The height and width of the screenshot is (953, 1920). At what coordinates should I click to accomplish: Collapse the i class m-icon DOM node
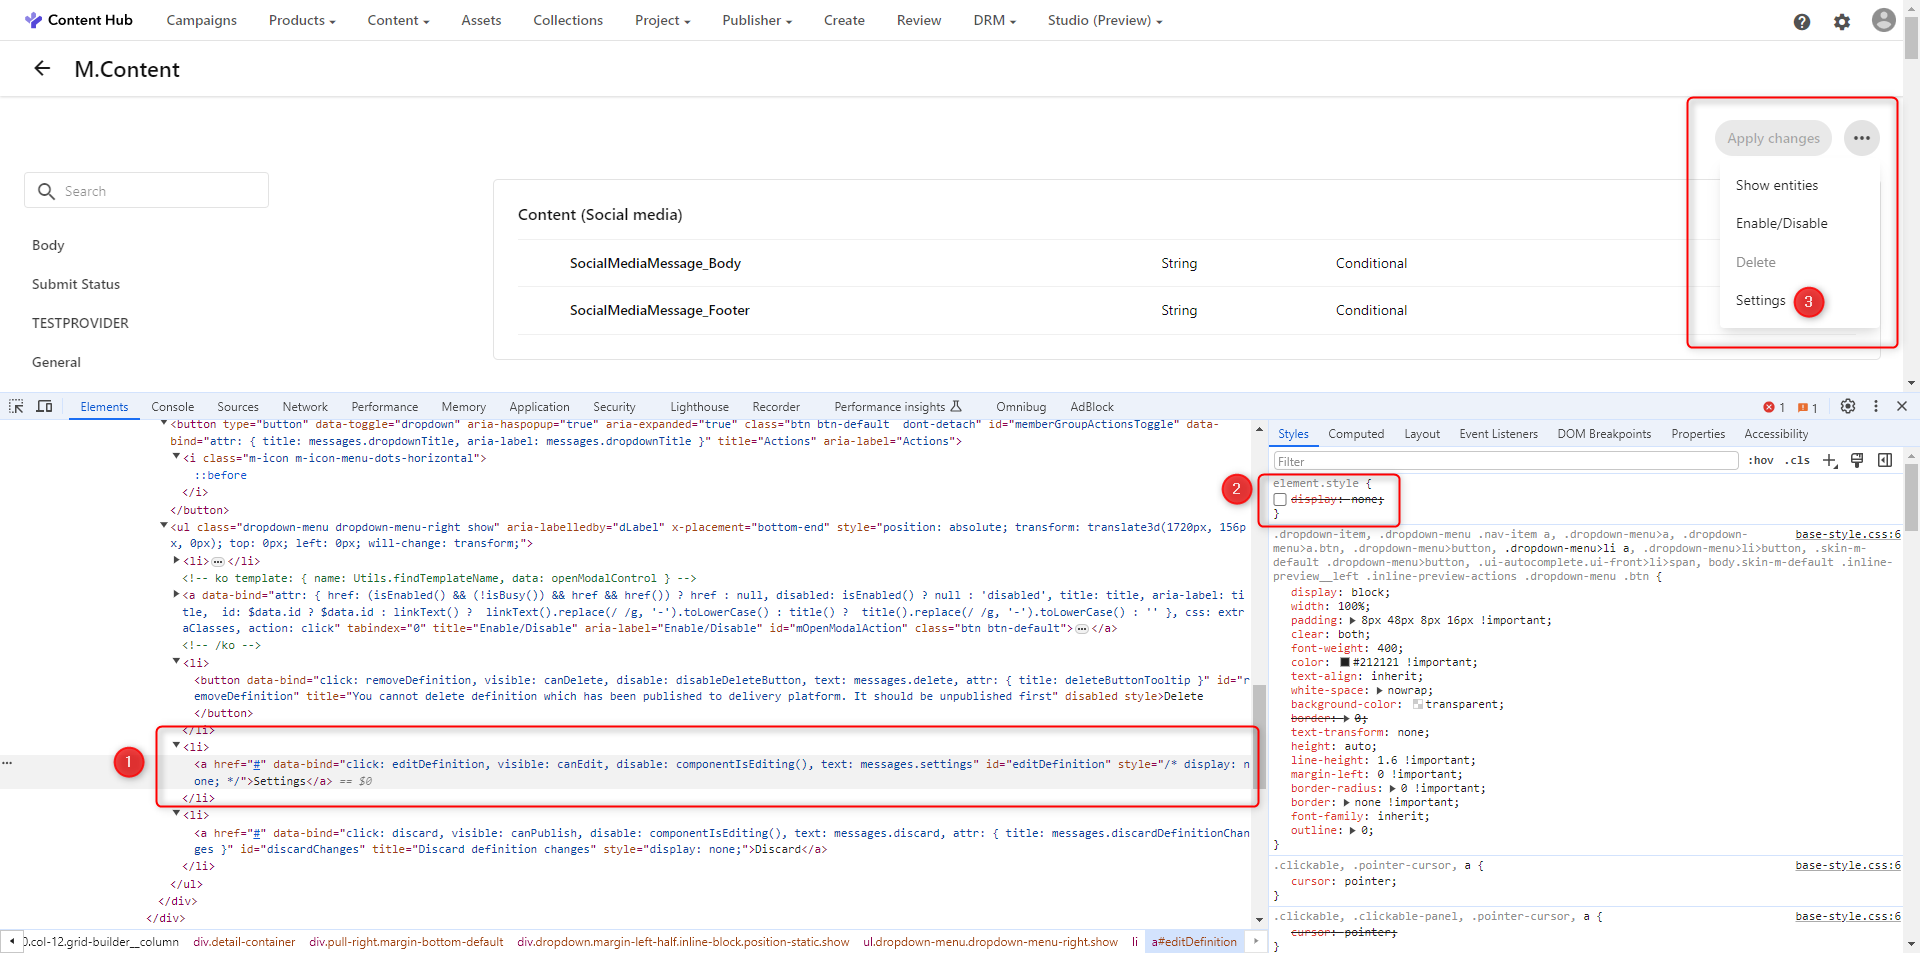[176, 457]
